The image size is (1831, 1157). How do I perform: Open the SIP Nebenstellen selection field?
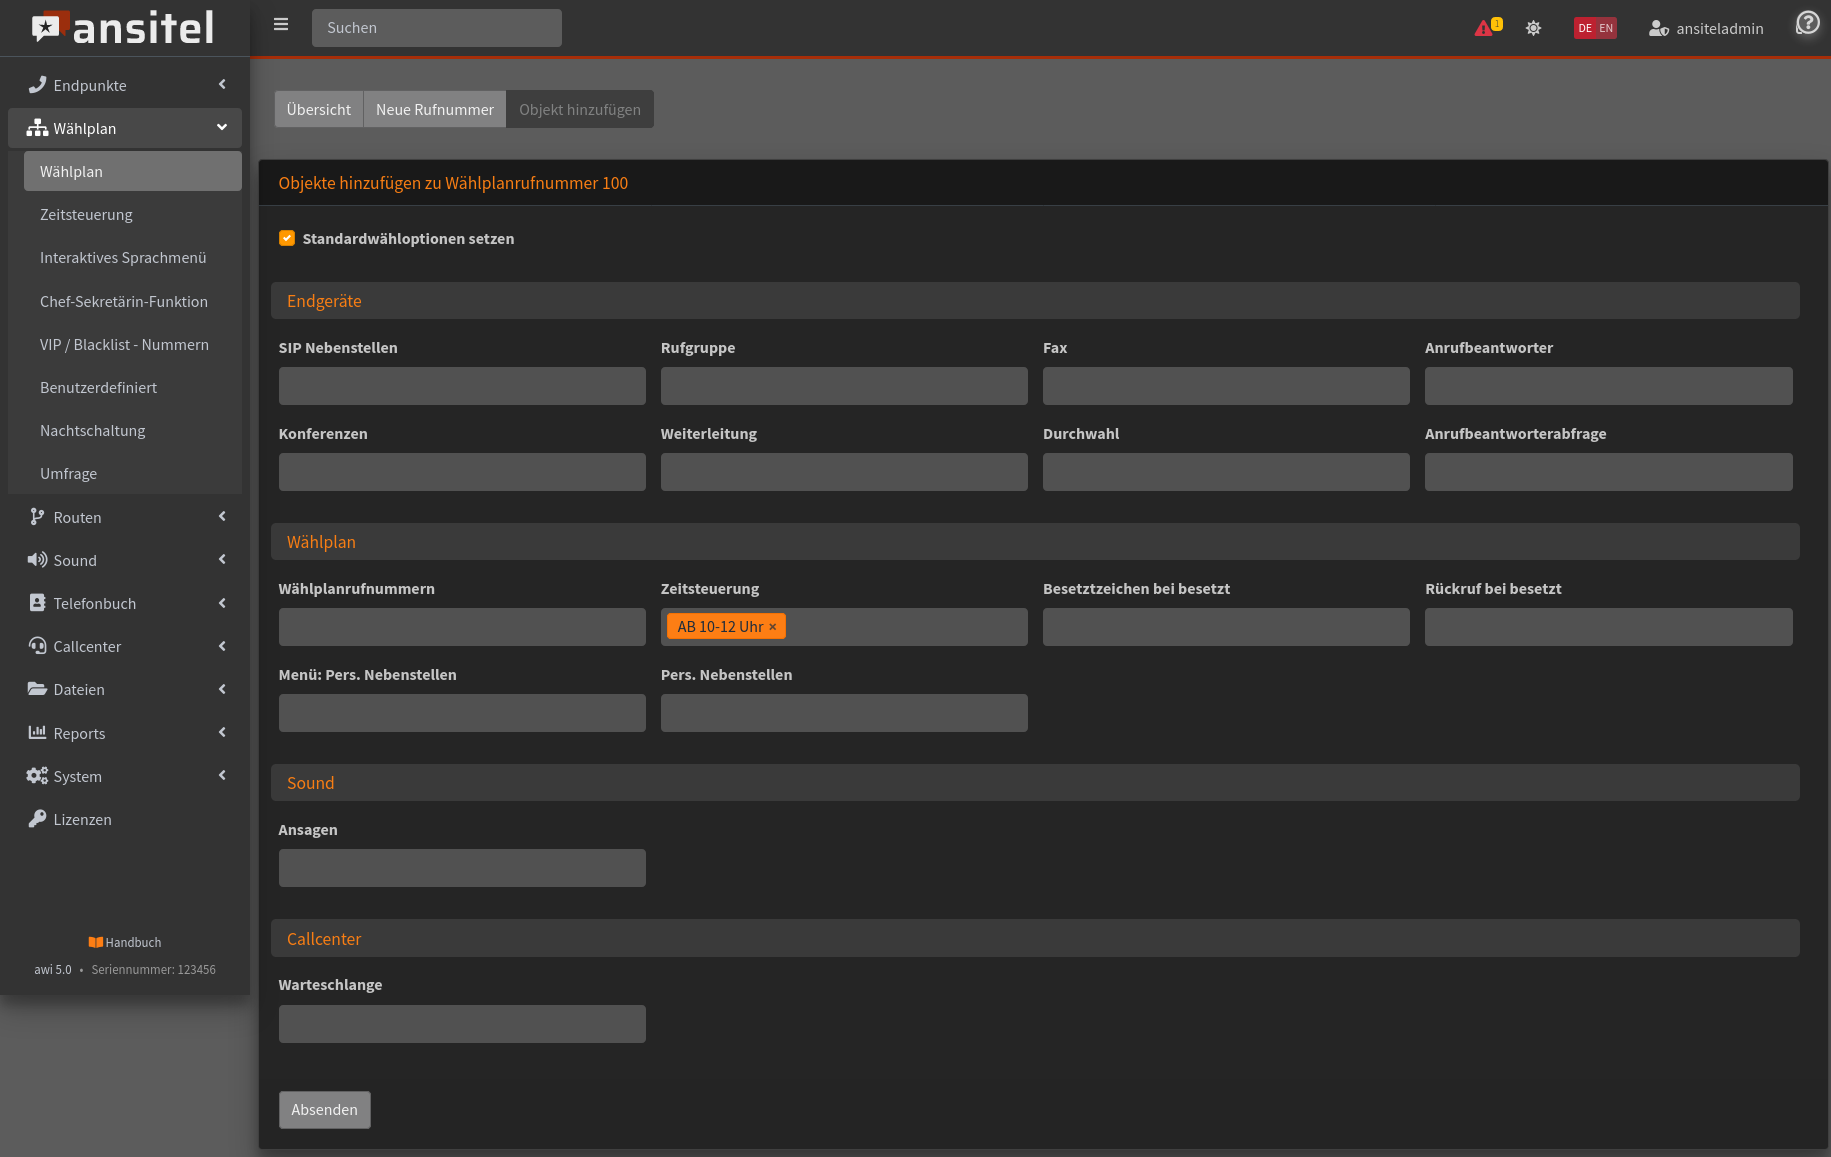[x=462, y=386]
